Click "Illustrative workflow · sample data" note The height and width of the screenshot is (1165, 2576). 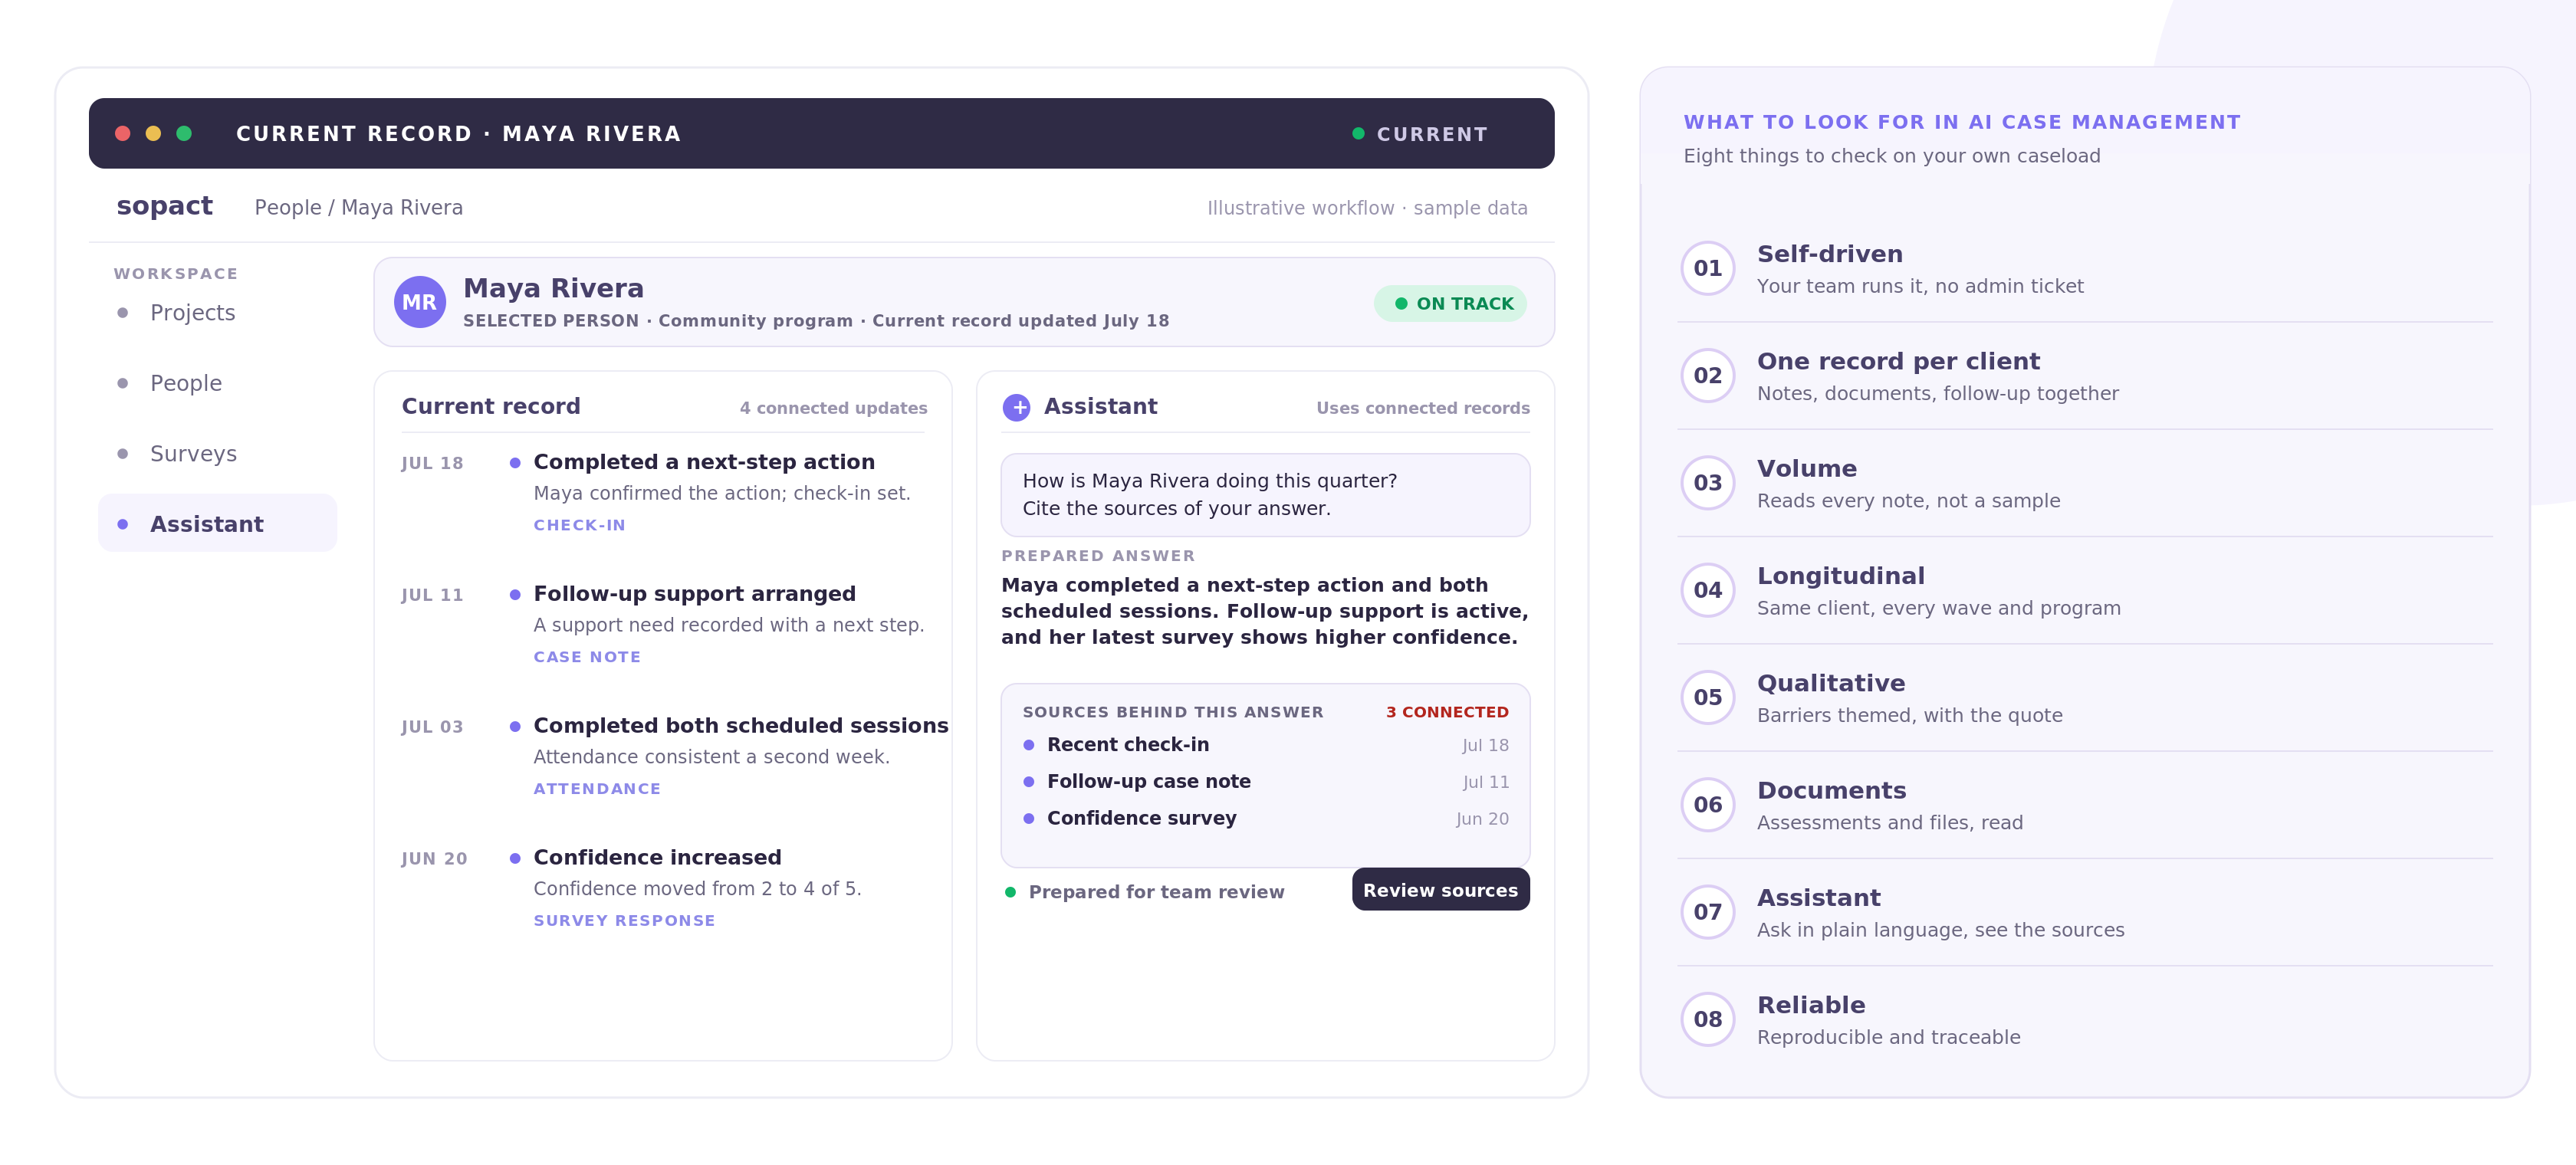coord(1367,208)
